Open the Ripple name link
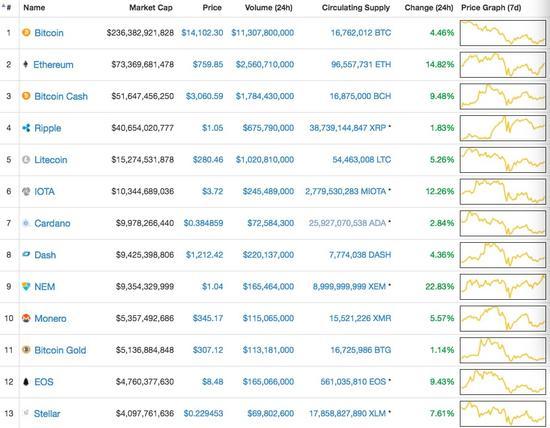 point(48,128)
